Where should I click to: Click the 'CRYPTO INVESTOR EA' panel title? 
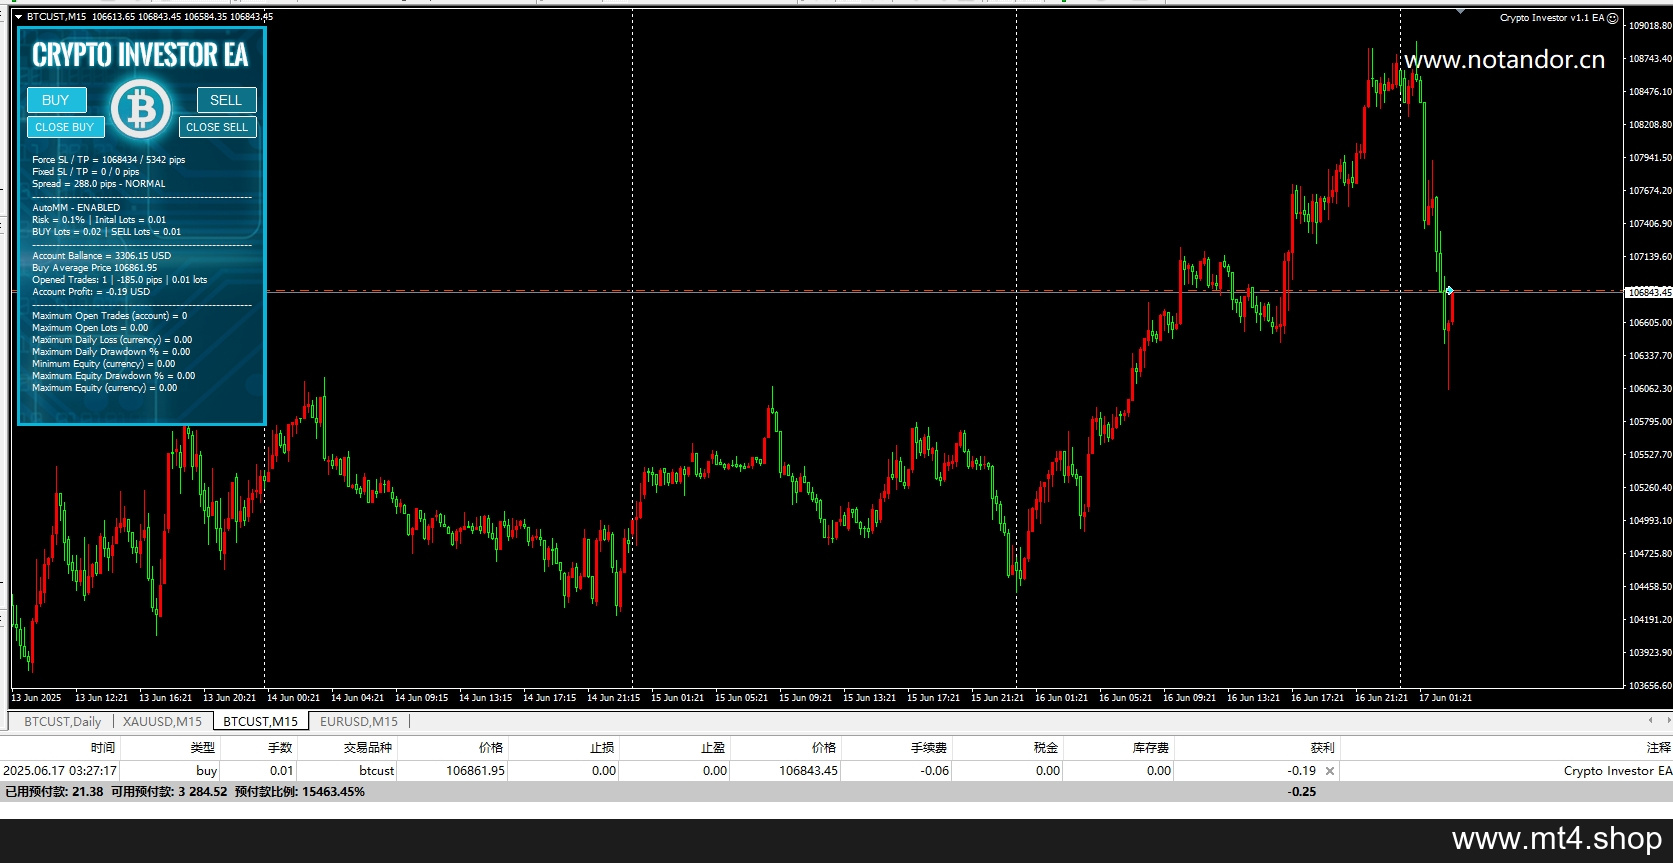[x=140, y=55]
